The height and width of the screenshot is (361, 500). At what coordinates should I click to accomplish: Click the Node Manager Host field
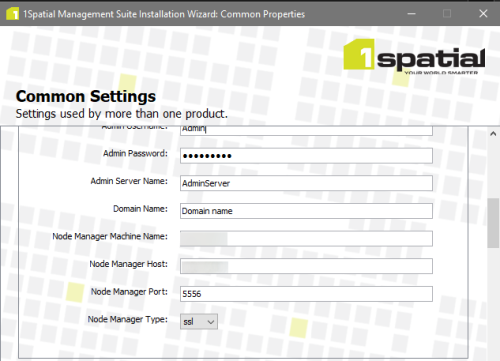point(306,266)
